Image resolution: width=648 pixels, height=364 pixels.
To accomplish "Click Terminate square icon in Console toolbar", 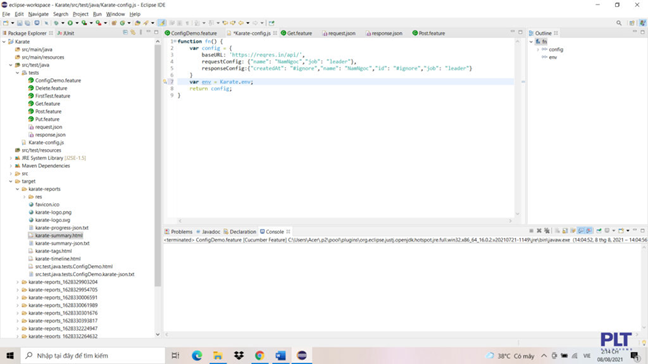I will click(x=531, y=231).
